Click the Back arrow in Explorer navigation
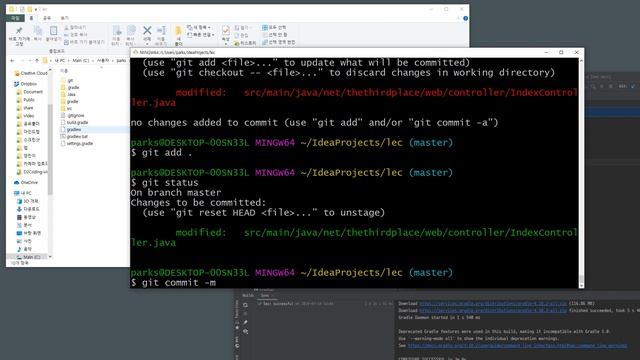This screenshot has width=640, height=360. 12,60
